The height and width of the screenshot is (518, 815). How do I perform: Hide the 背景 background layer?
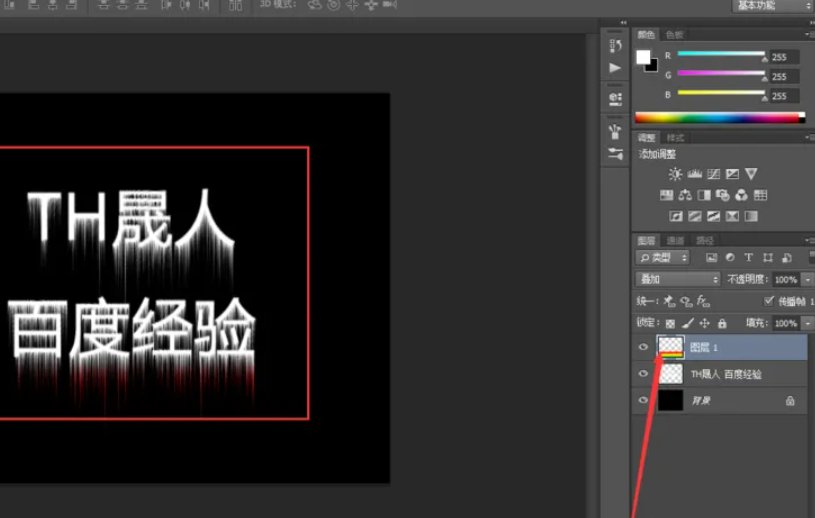(643, 400)
